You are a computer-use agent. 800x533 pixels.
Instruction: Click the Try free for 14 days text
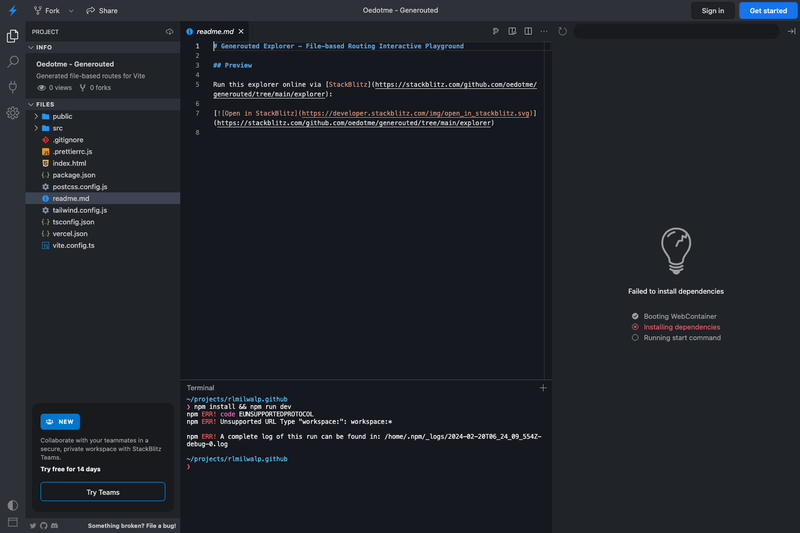click(70, 469)
